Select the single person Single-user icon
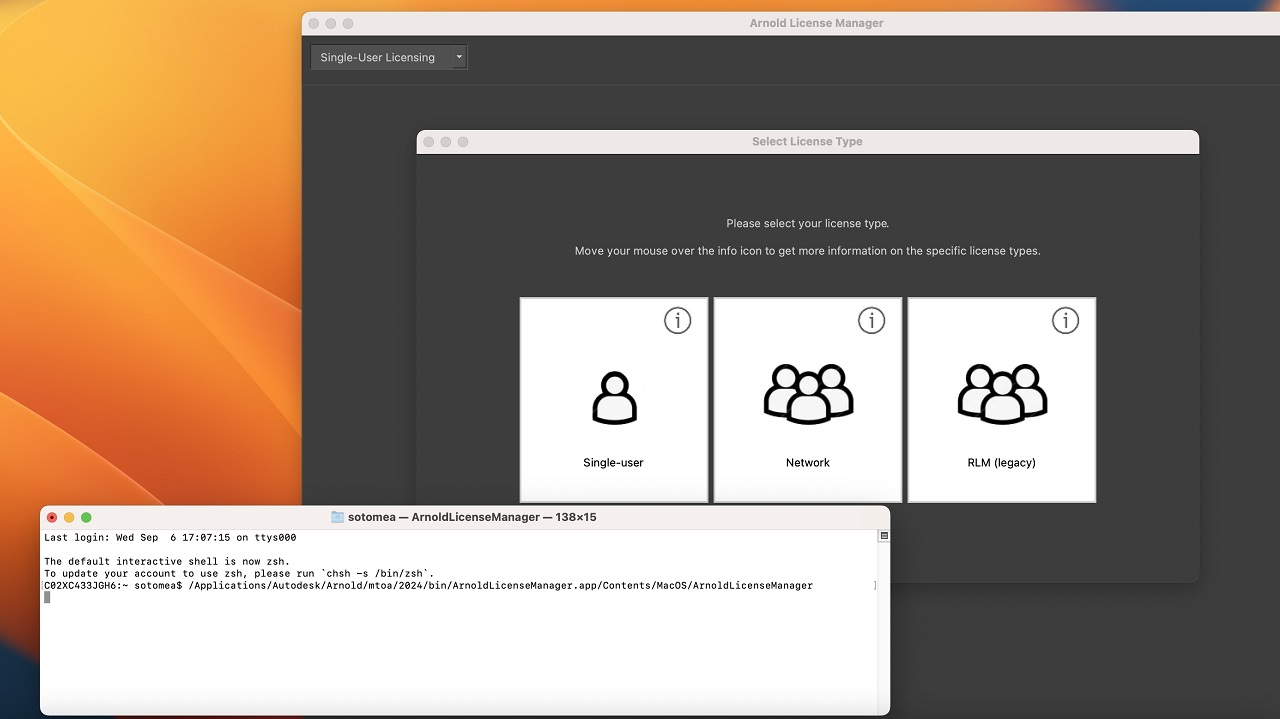The width and height of the screenshot is (1280, 719). coord(614,397)
